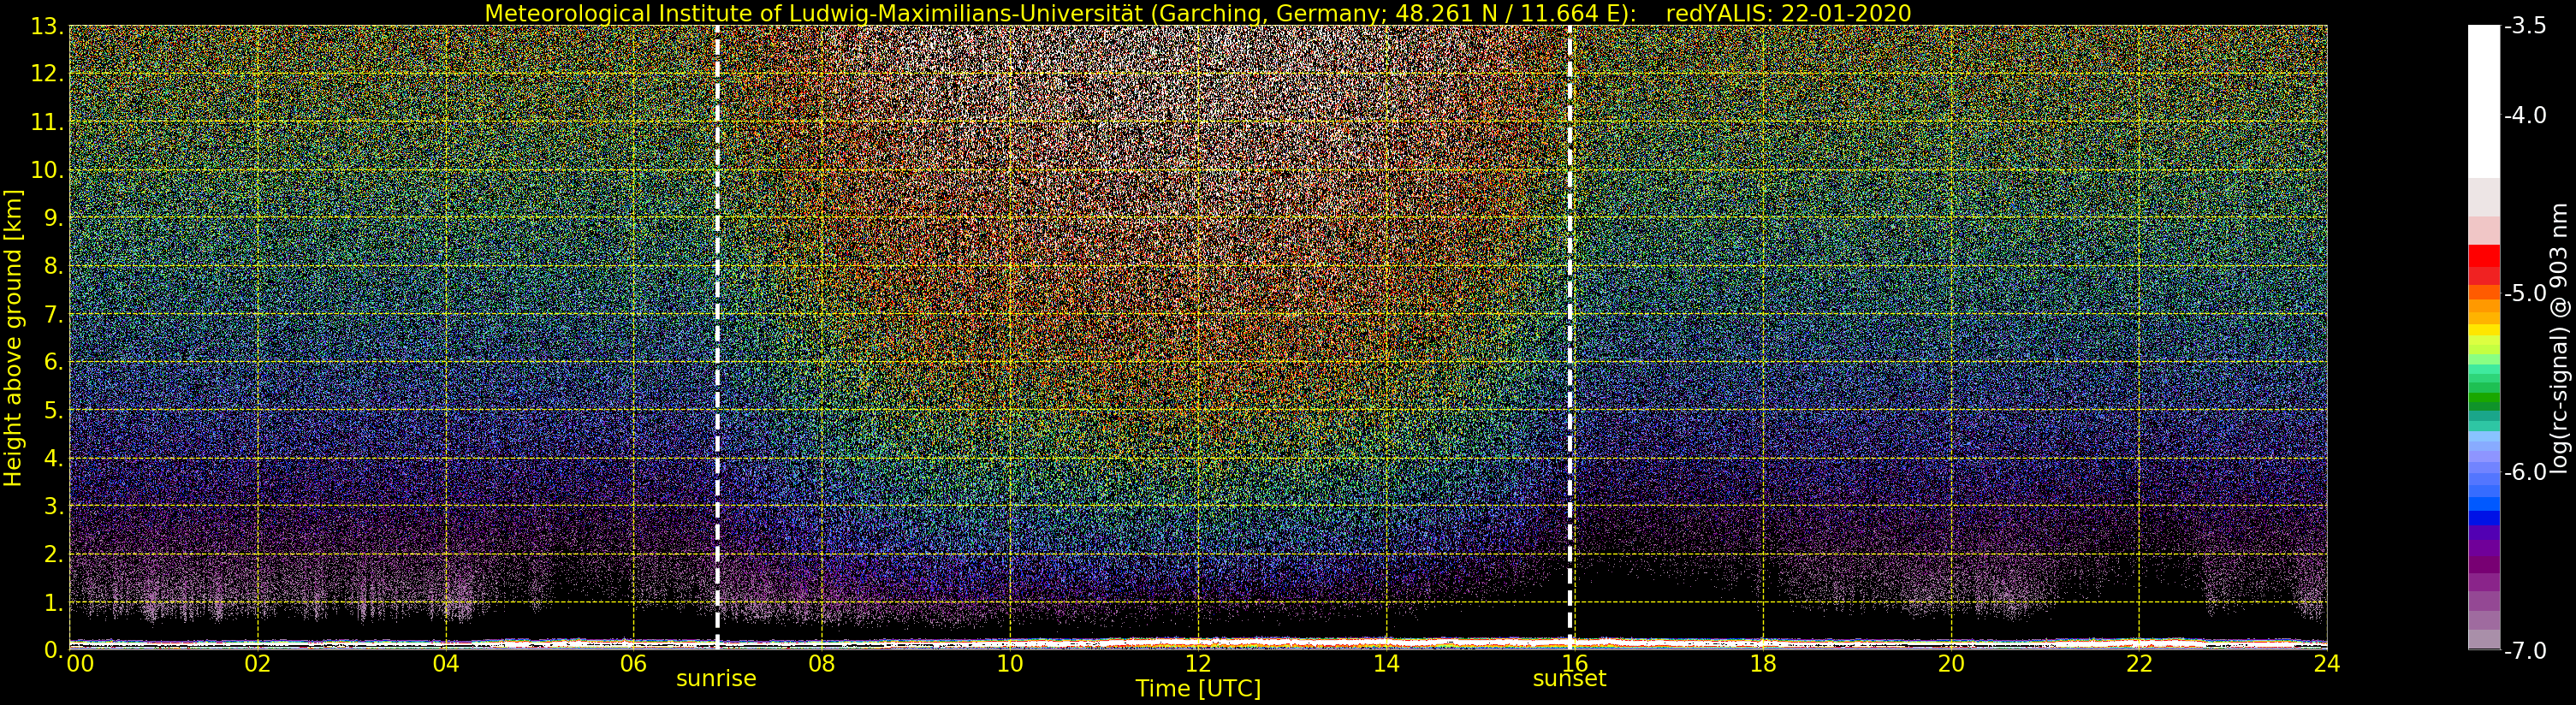This screenshot has width=2576, height=705.
Task: Click the '02' tick on the time axis
Action: click(258, 664)
